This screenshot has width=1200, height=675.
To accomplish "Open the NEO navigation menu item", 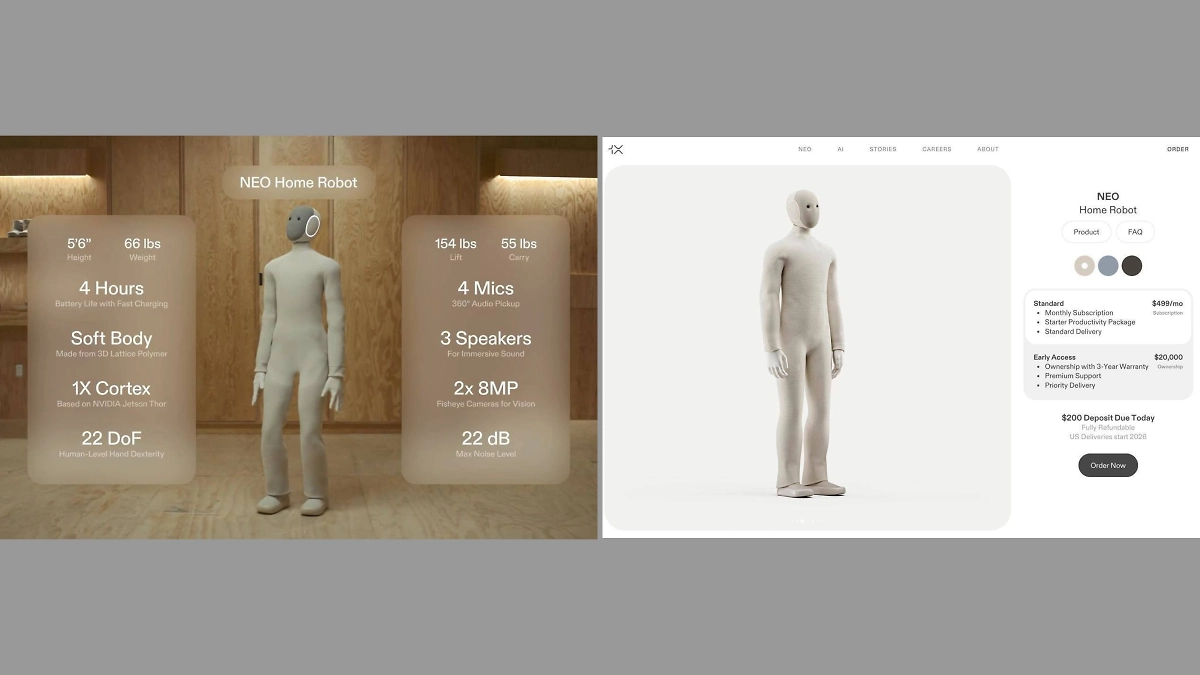I will point(805,149).
